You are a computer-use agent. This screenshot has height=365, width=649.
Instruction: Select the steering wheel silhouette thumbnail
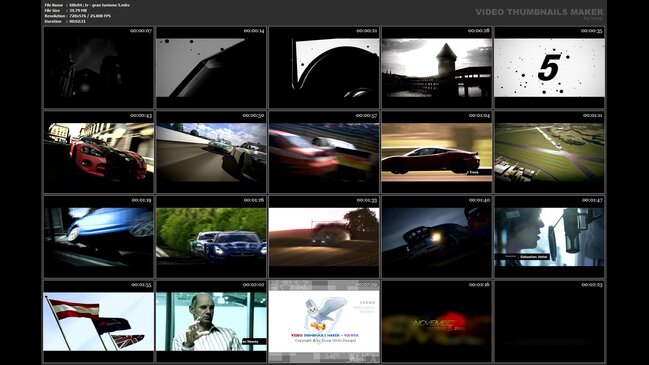point(324,67)
